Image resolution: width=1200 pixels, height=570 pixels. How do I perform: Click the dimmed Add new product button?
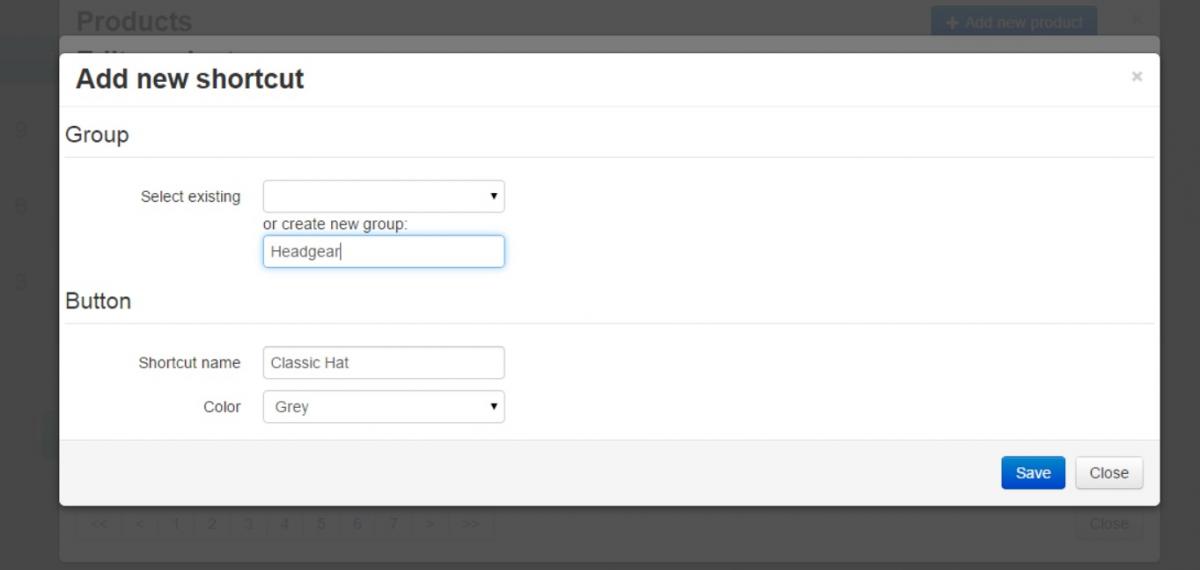(1013, 22)
